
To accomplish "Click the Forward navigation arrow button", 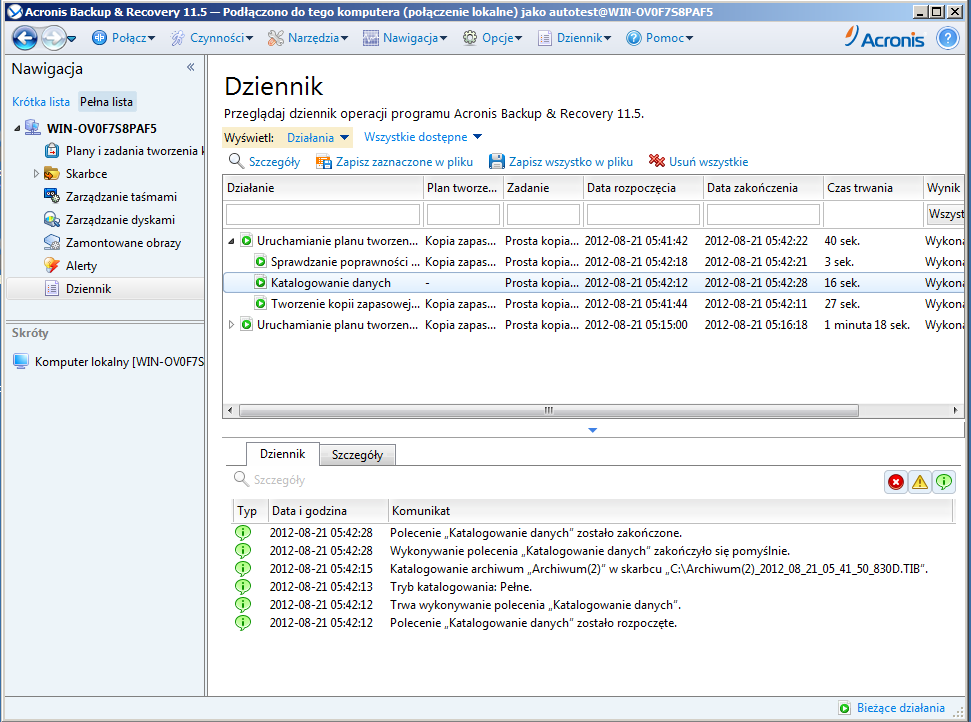I will pos(53,38).
